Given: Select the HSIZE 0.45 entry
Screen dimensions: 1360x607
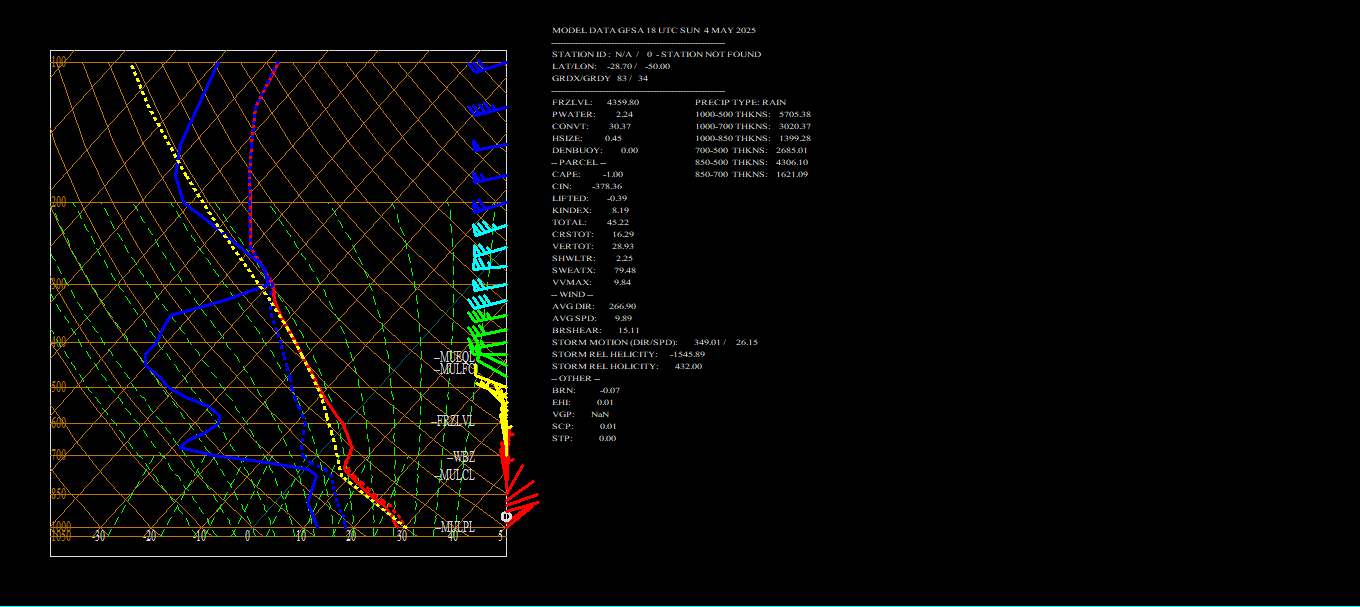Looking at the screenshot, I should pos(587,138).
